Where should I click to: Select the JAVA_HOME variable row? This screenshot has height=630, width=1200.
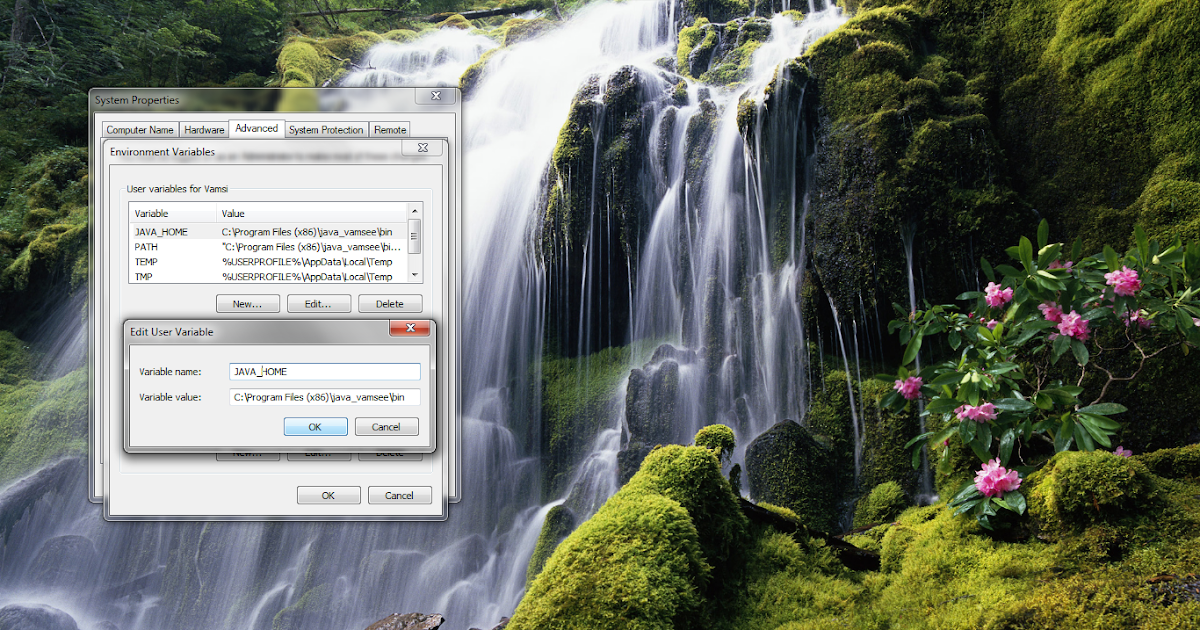(x=268, y=232)
